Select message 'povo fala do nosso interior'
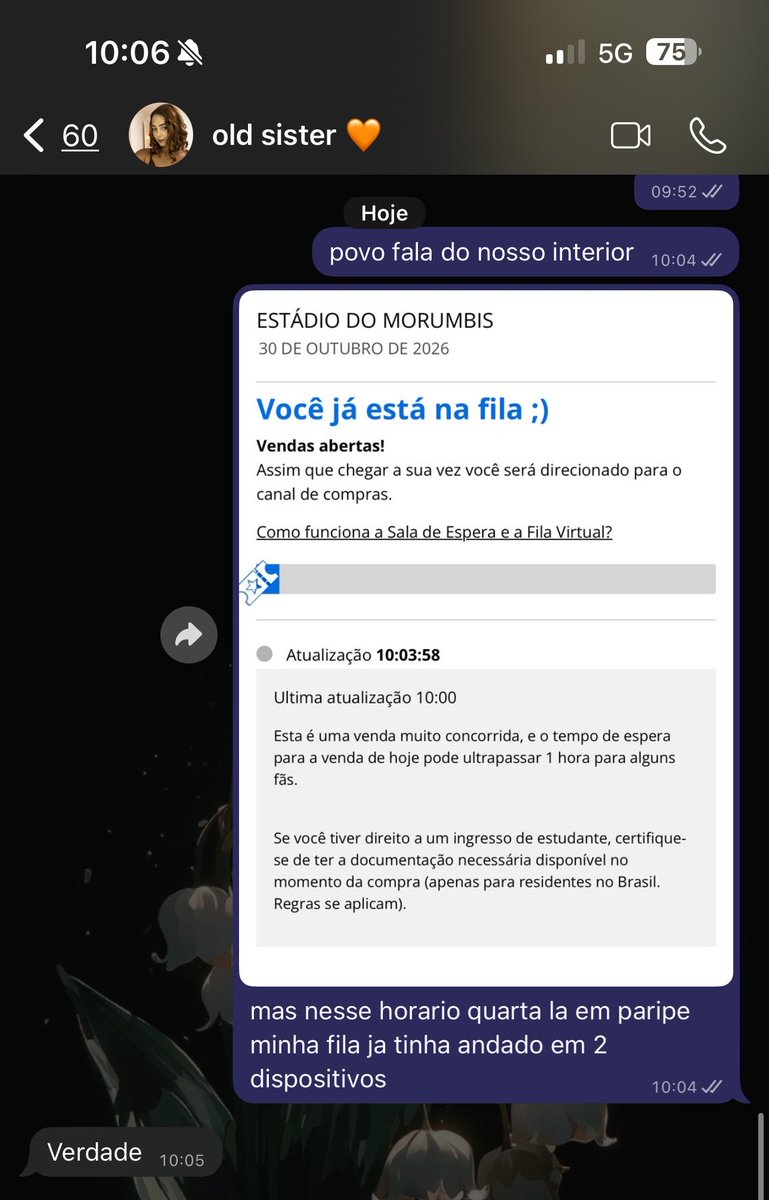769x1200 pixels. (526, 252)
